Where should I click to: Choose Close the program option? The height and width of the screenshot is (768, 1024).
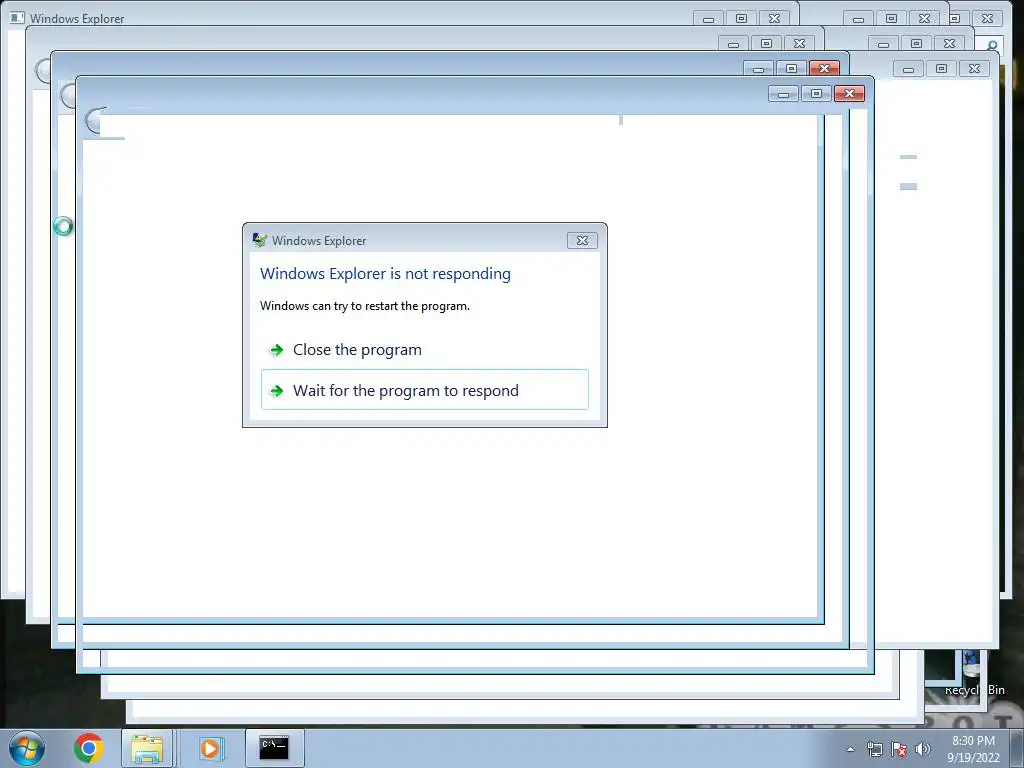pyautogui.click(x=424, y=350)
